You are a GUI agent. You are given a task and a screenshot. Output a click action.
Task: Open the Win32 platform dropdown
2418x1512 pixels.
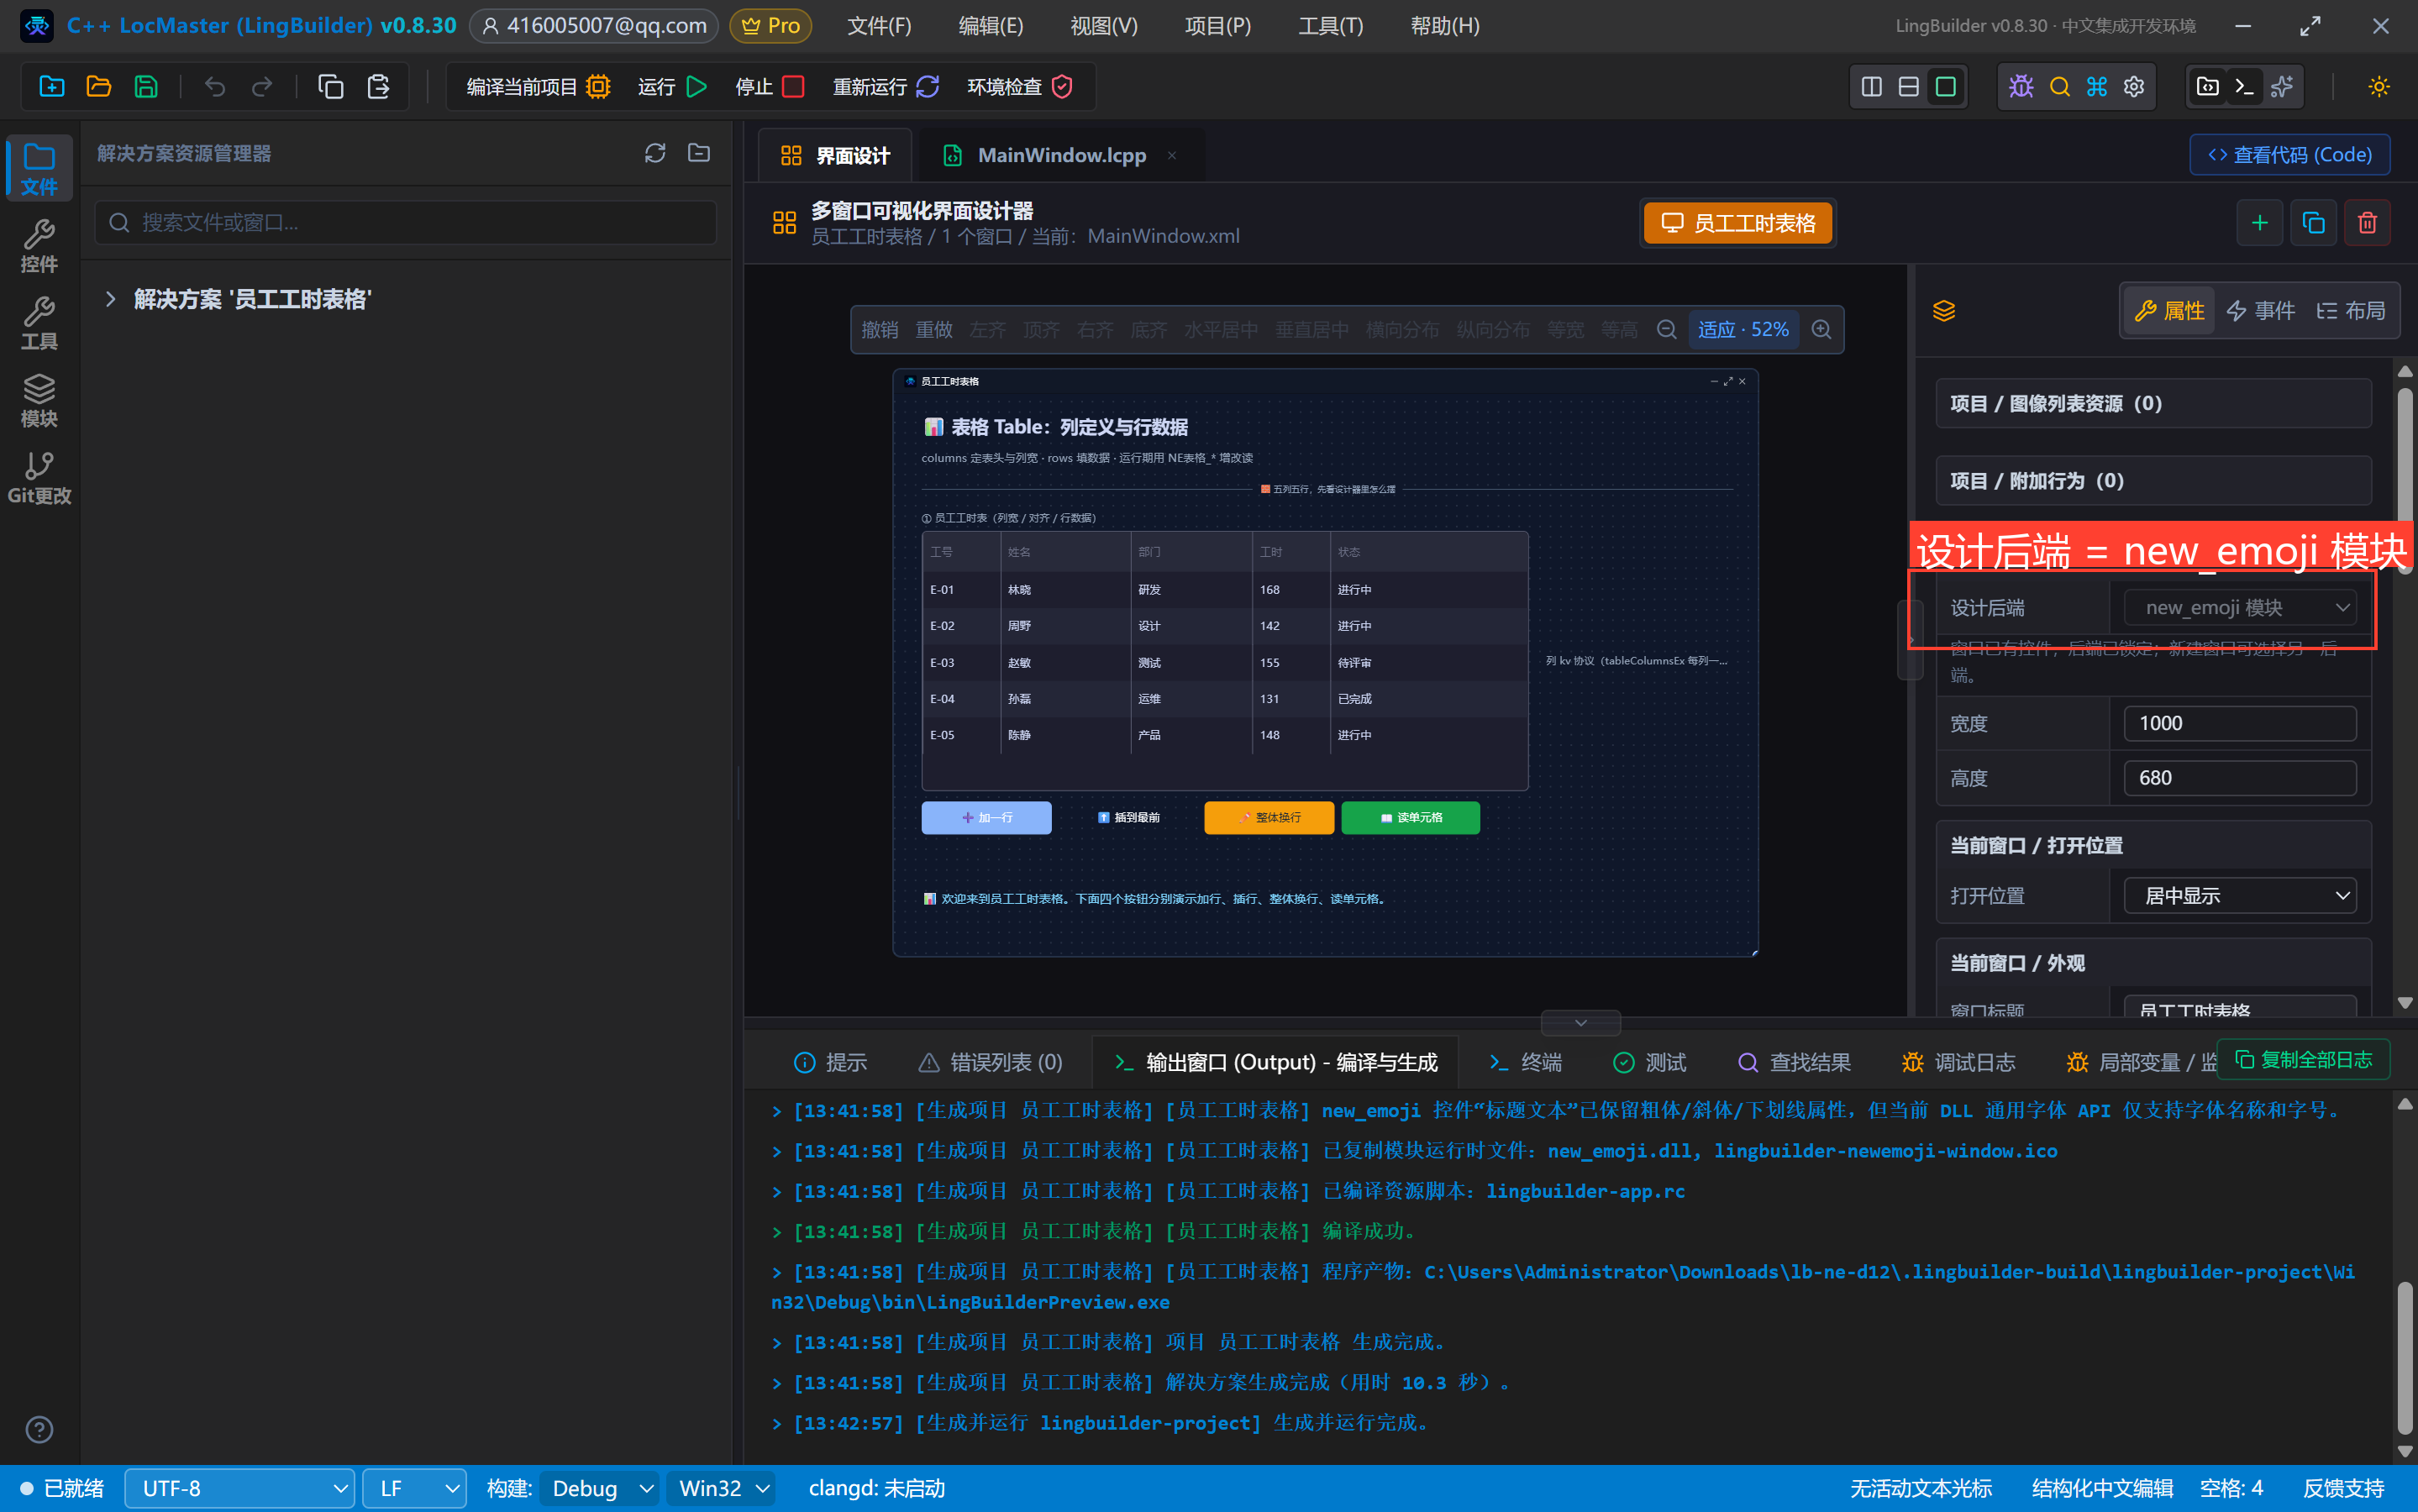[722, 1489]
